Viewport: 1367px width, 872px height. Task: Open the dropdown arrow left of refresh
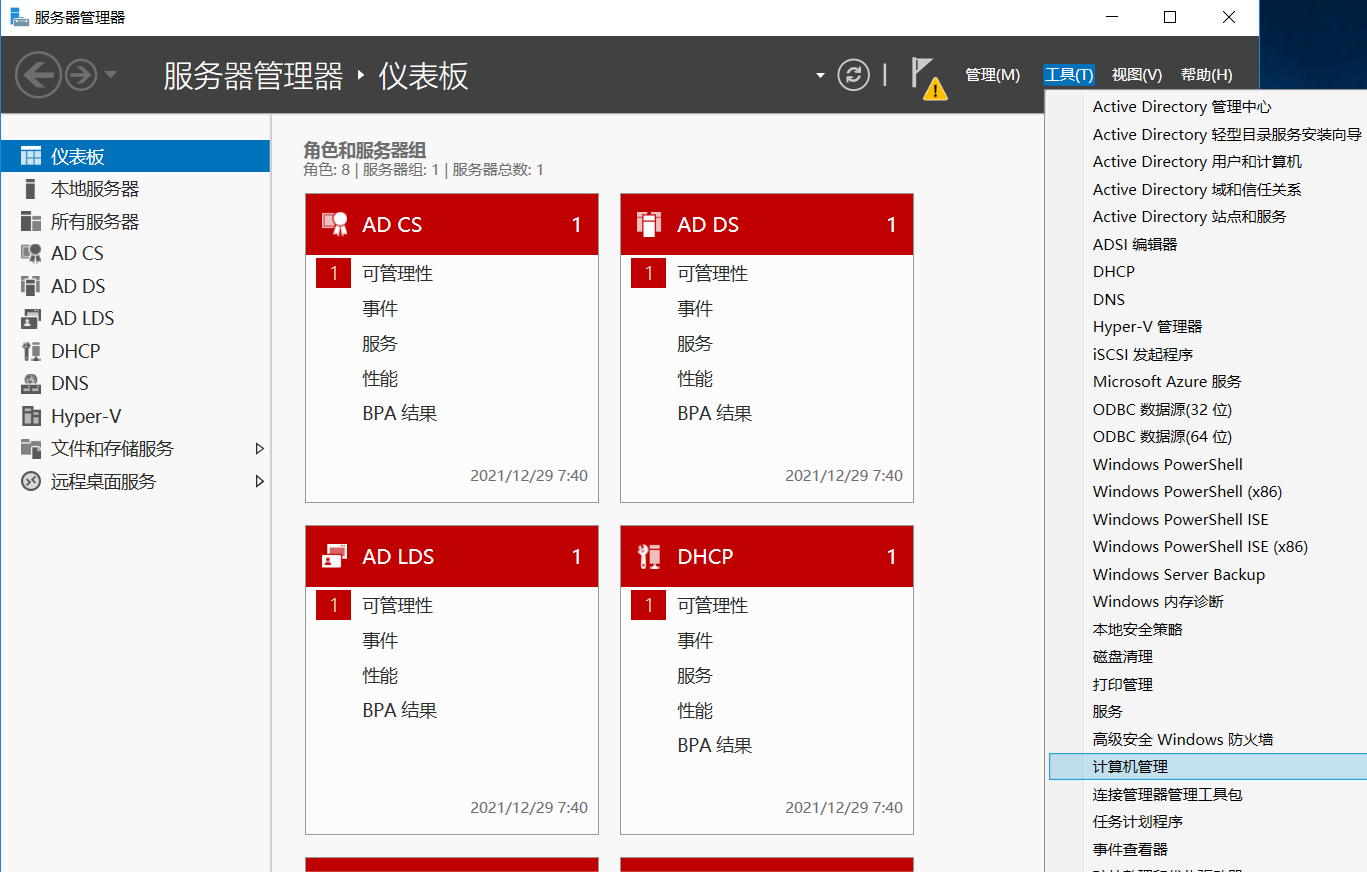(820, 75)
